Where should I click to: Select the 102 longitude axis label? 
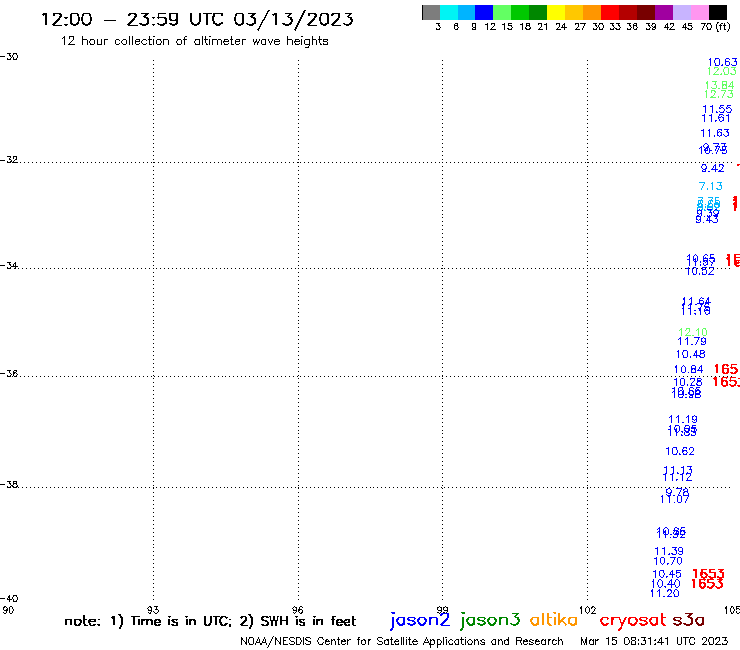click(x=587, y=610)
